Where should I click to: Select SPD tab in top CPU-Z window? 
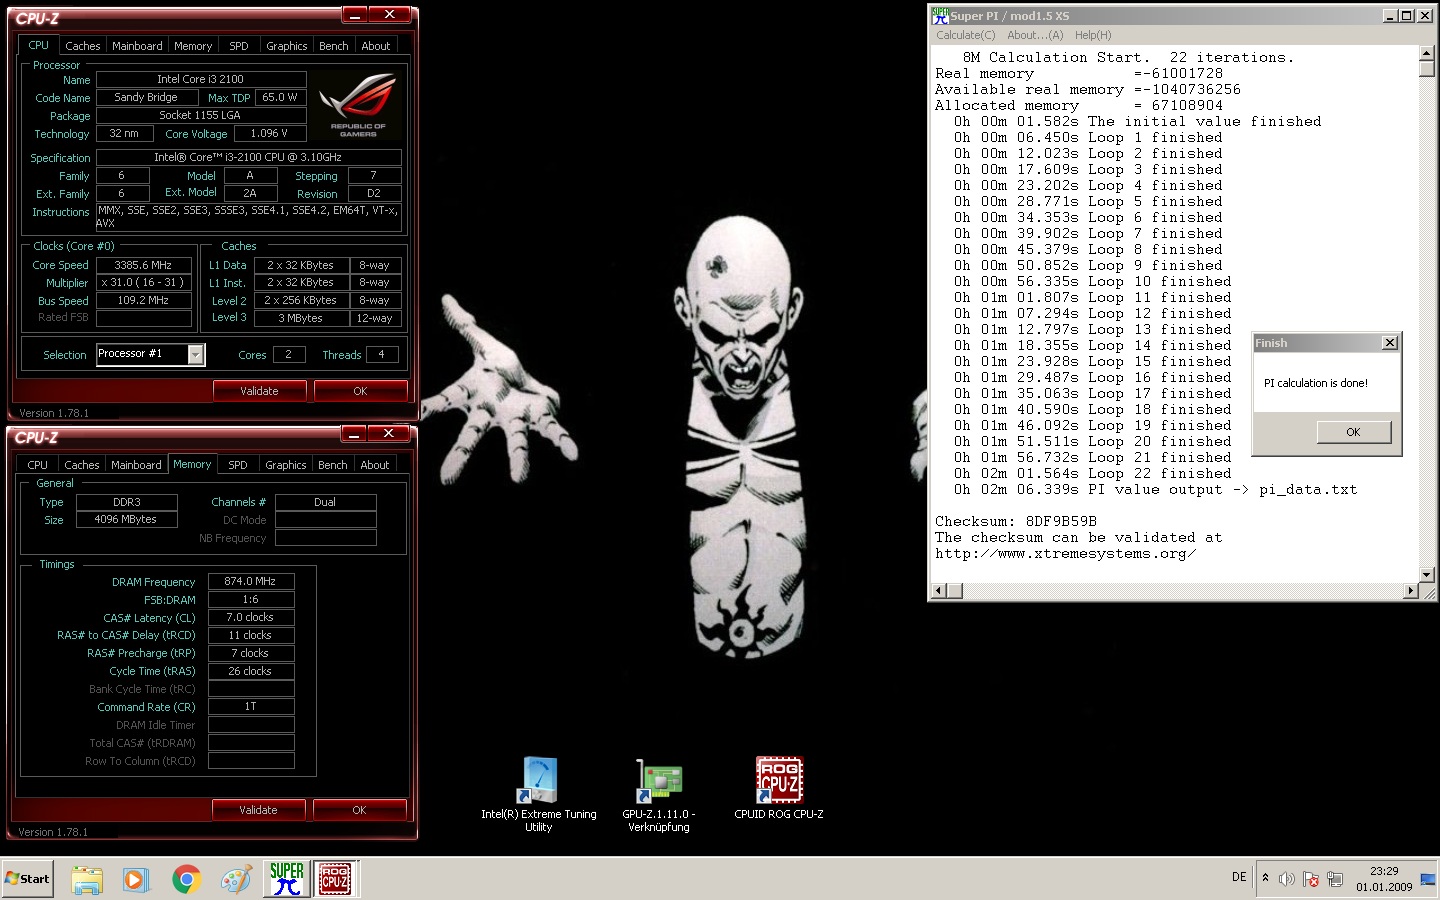coord(238,46)
